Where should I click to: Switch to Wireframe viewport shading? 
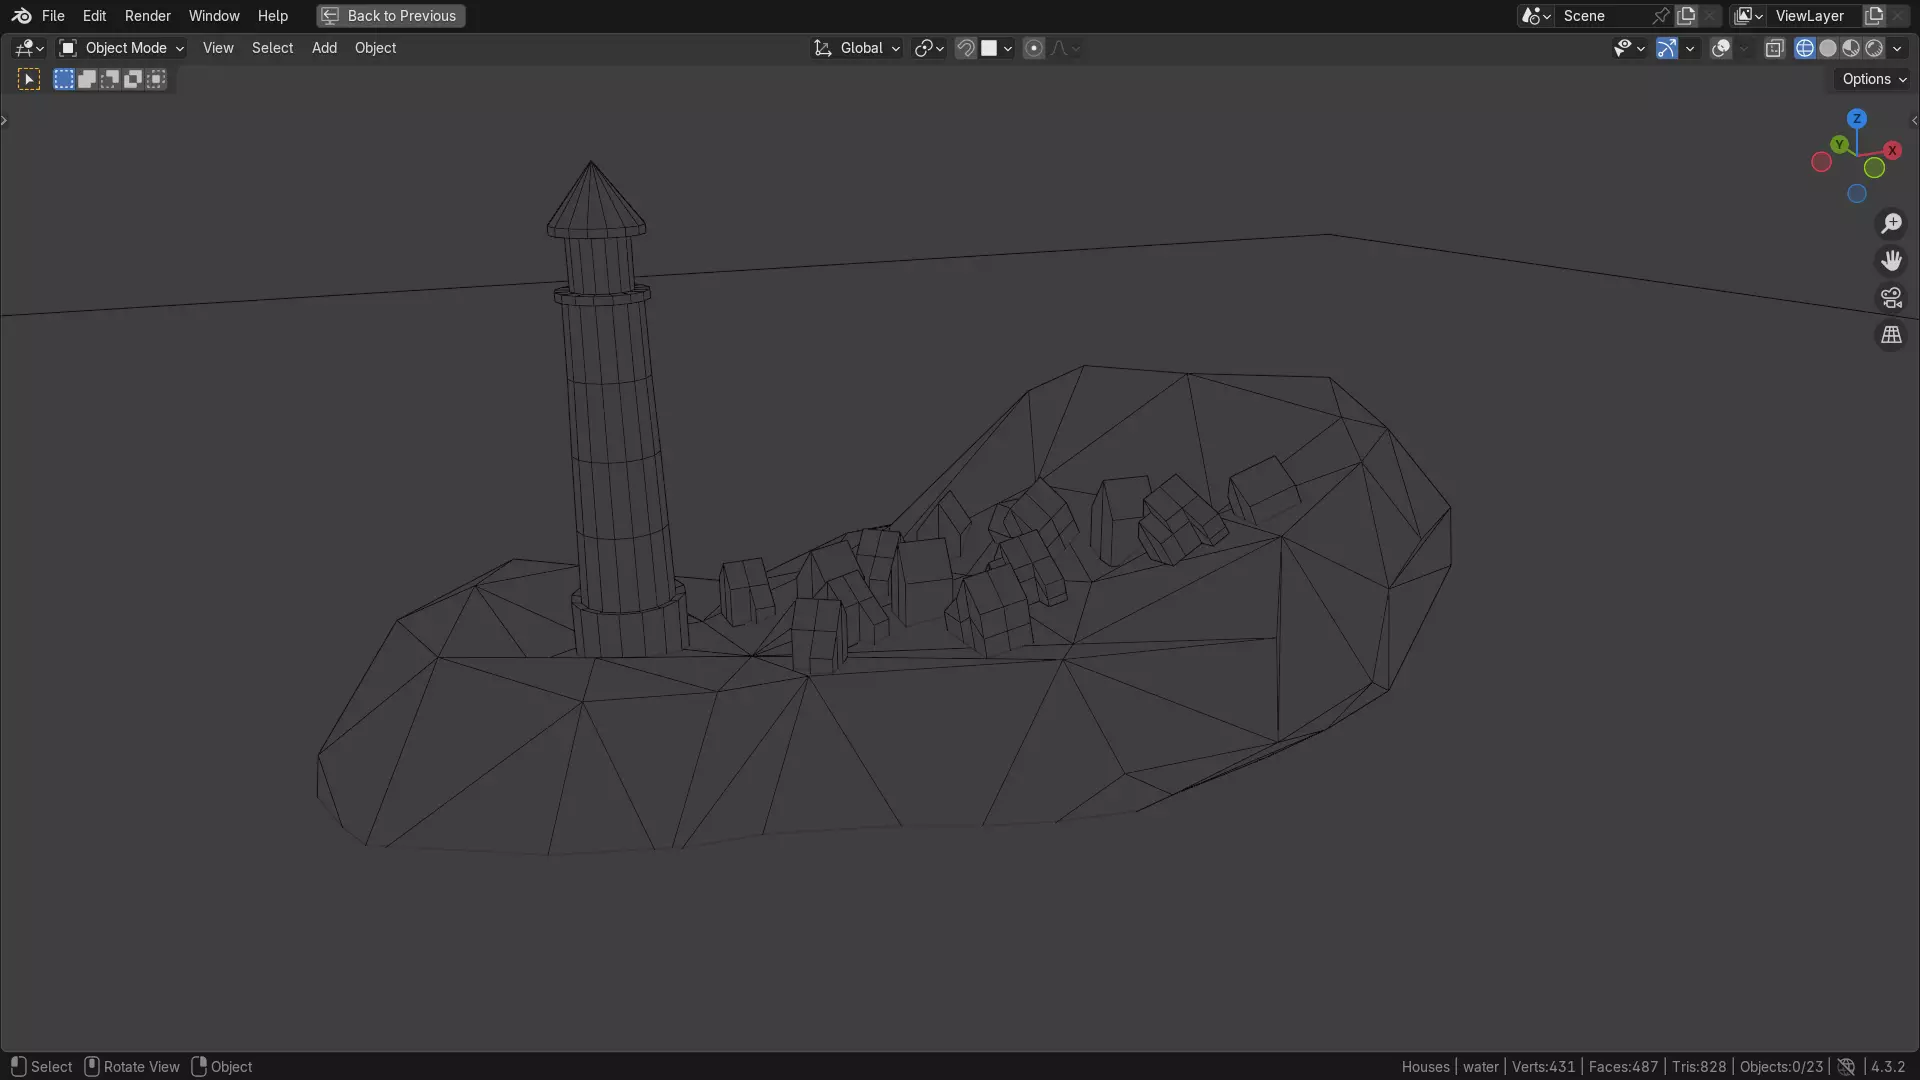tap(1805, 48)
